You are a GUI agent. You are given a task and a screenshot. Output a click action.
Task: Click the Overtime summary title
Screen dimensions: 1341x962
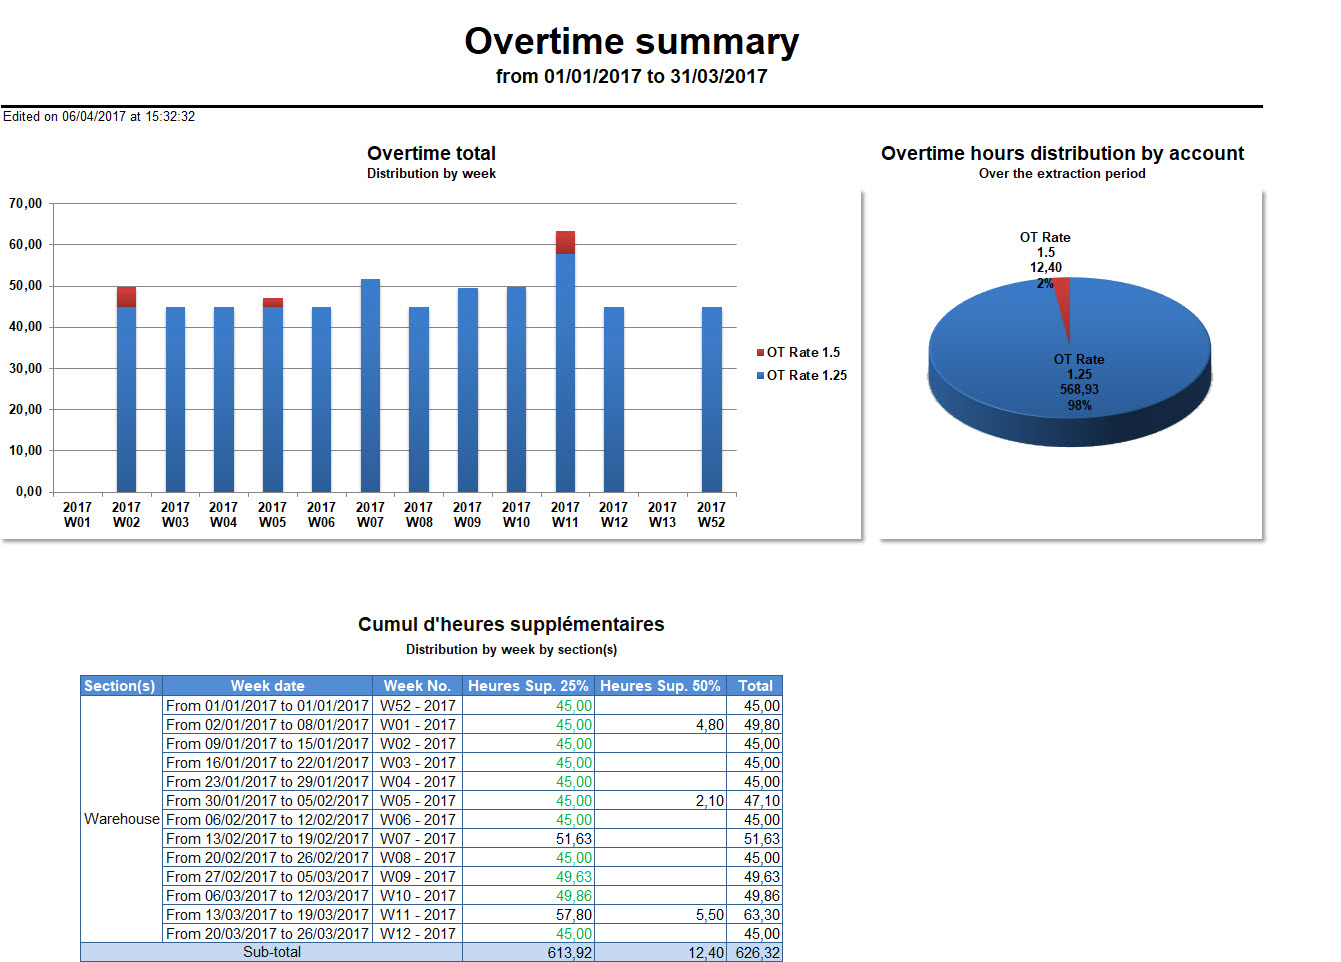click(631, 42)
